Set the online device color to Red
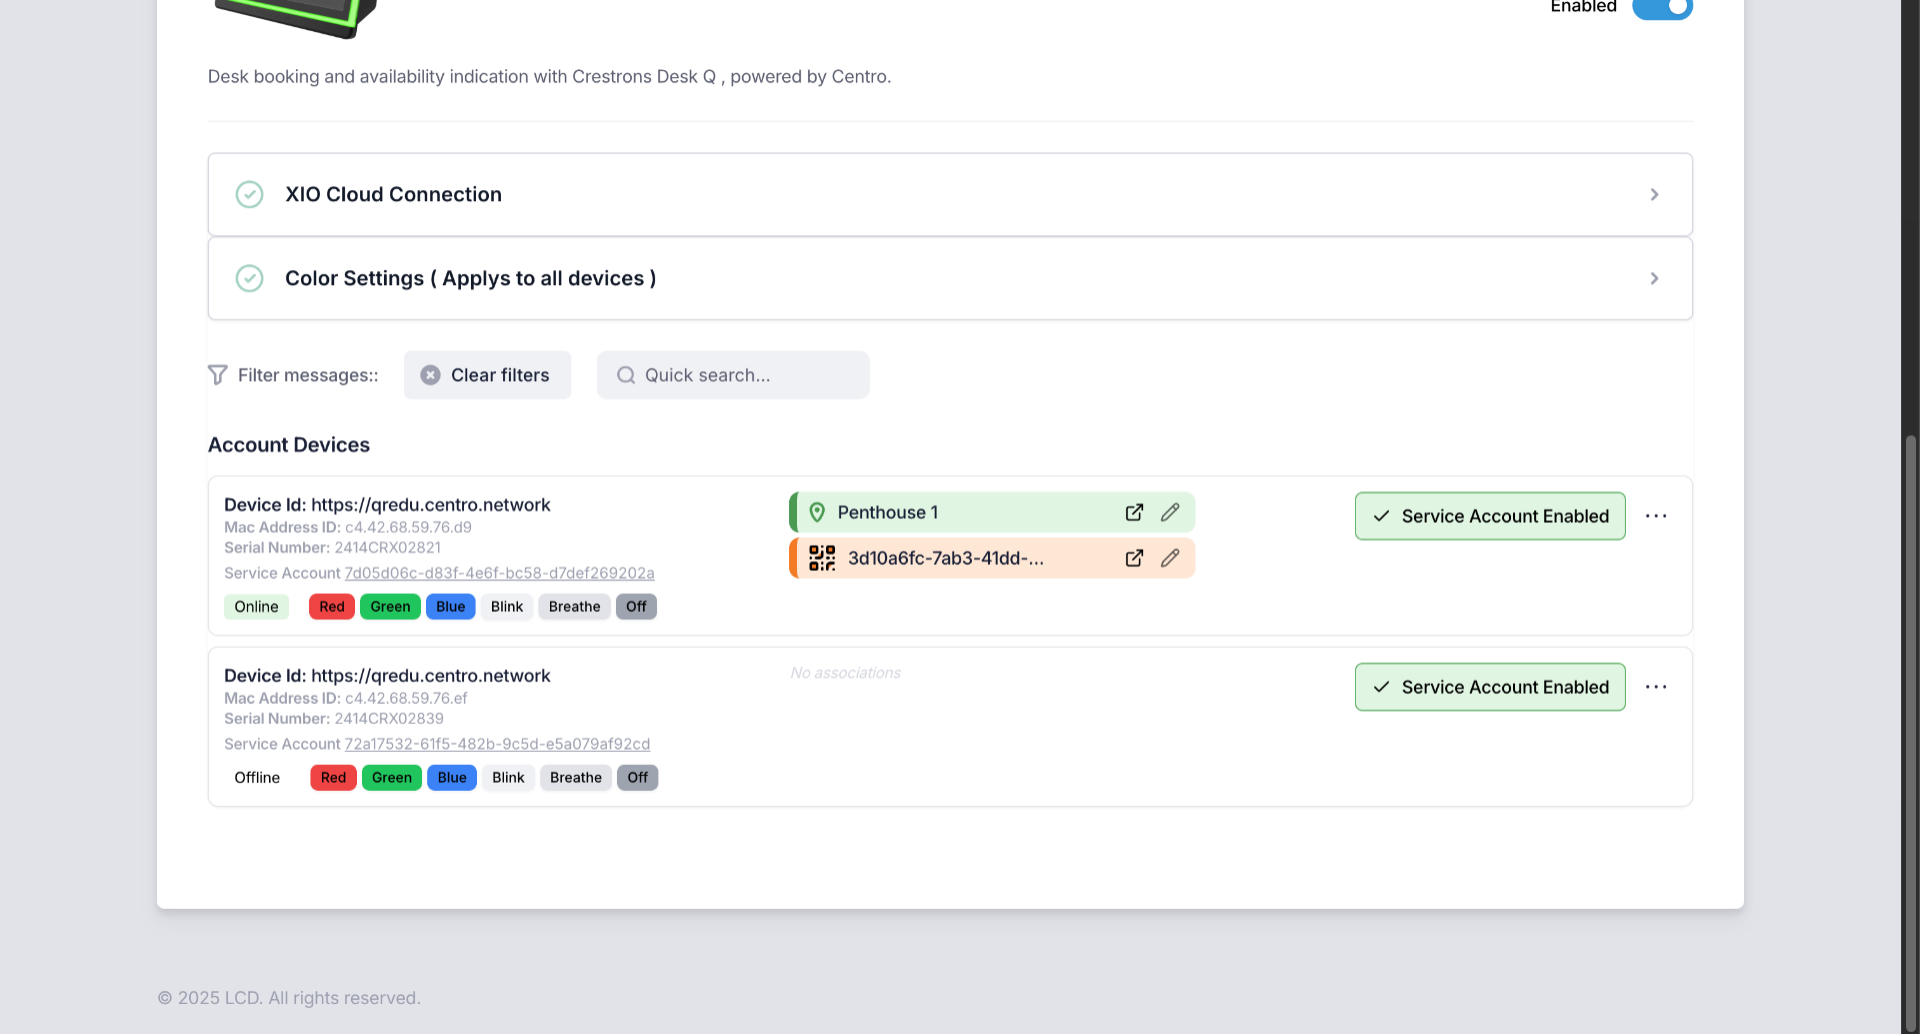Screen dimensions: 1920x1034 coord(332,607)
